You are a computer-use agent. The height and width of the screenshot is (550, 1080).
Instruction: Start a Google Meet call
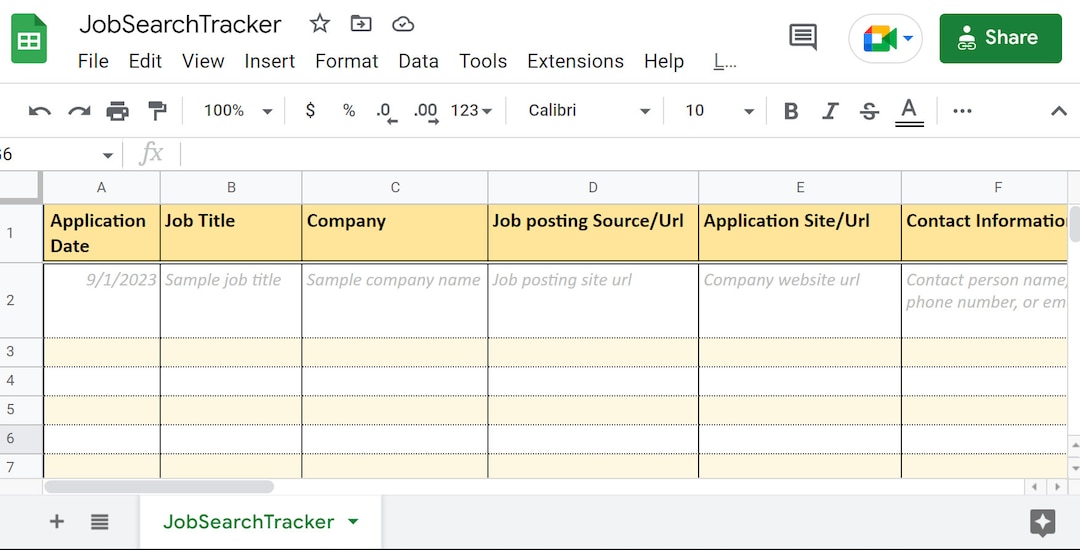click(885, 39)
